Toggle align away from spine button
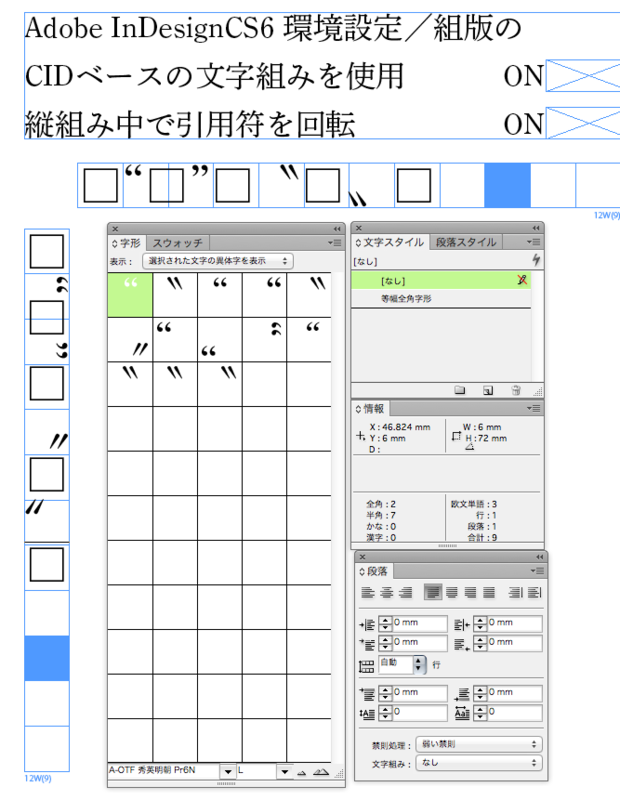The image size is (620, 800). pos(534,592)
